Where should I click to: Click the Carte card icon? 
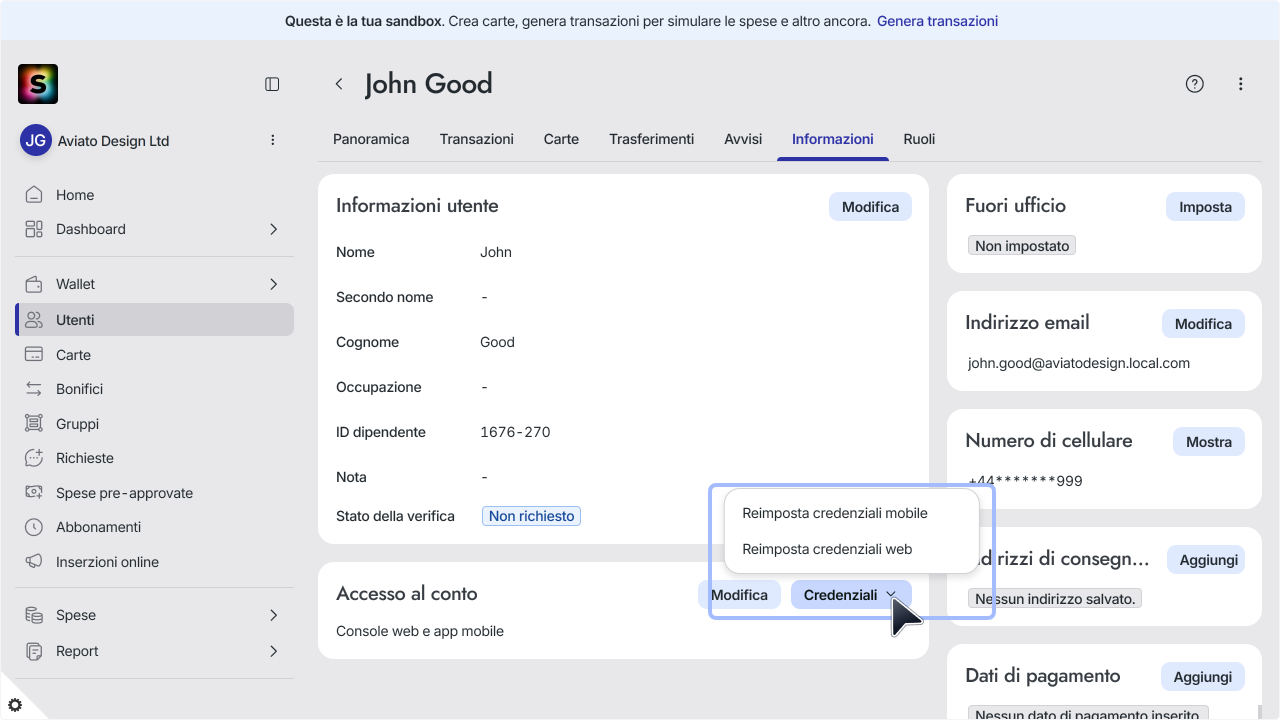34,355
